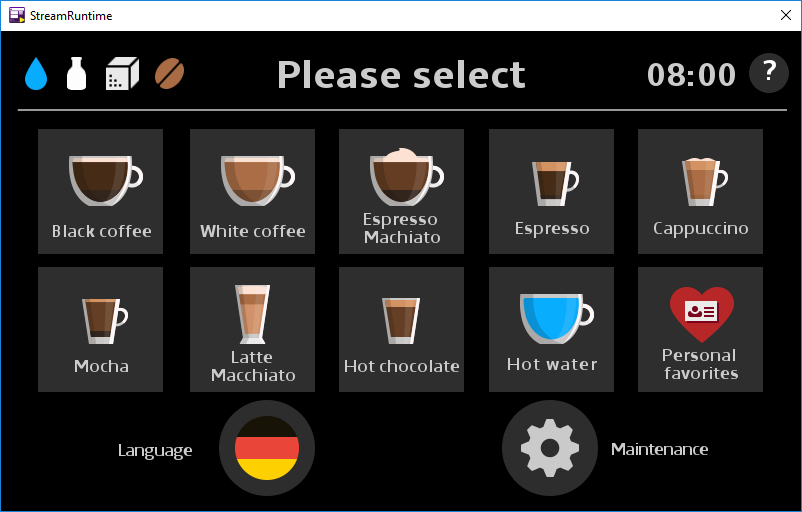This screenshot has height=512, width=802.
Task: Select the Espresso drink
Action: (551, 191)
